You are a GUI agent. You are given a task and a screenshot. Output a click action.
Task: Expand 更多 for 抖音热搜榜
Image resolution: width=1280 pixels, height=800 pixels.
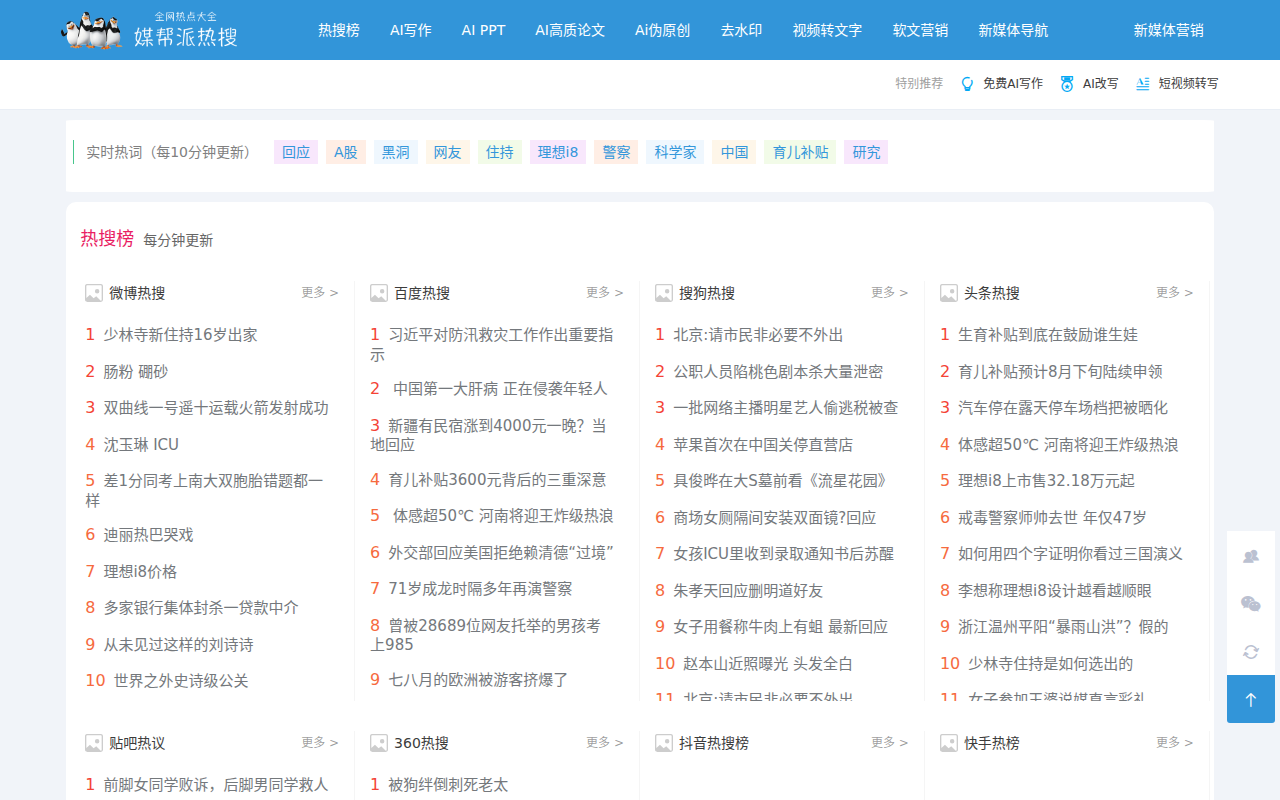coord(890,743)
